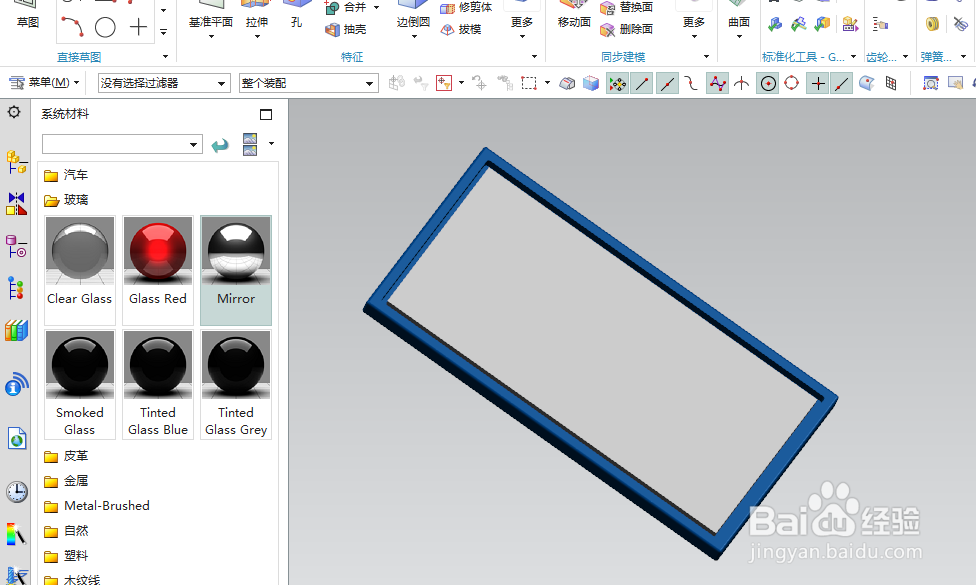Click the 修剪体 (Trim Body) icon

[447, 7]
